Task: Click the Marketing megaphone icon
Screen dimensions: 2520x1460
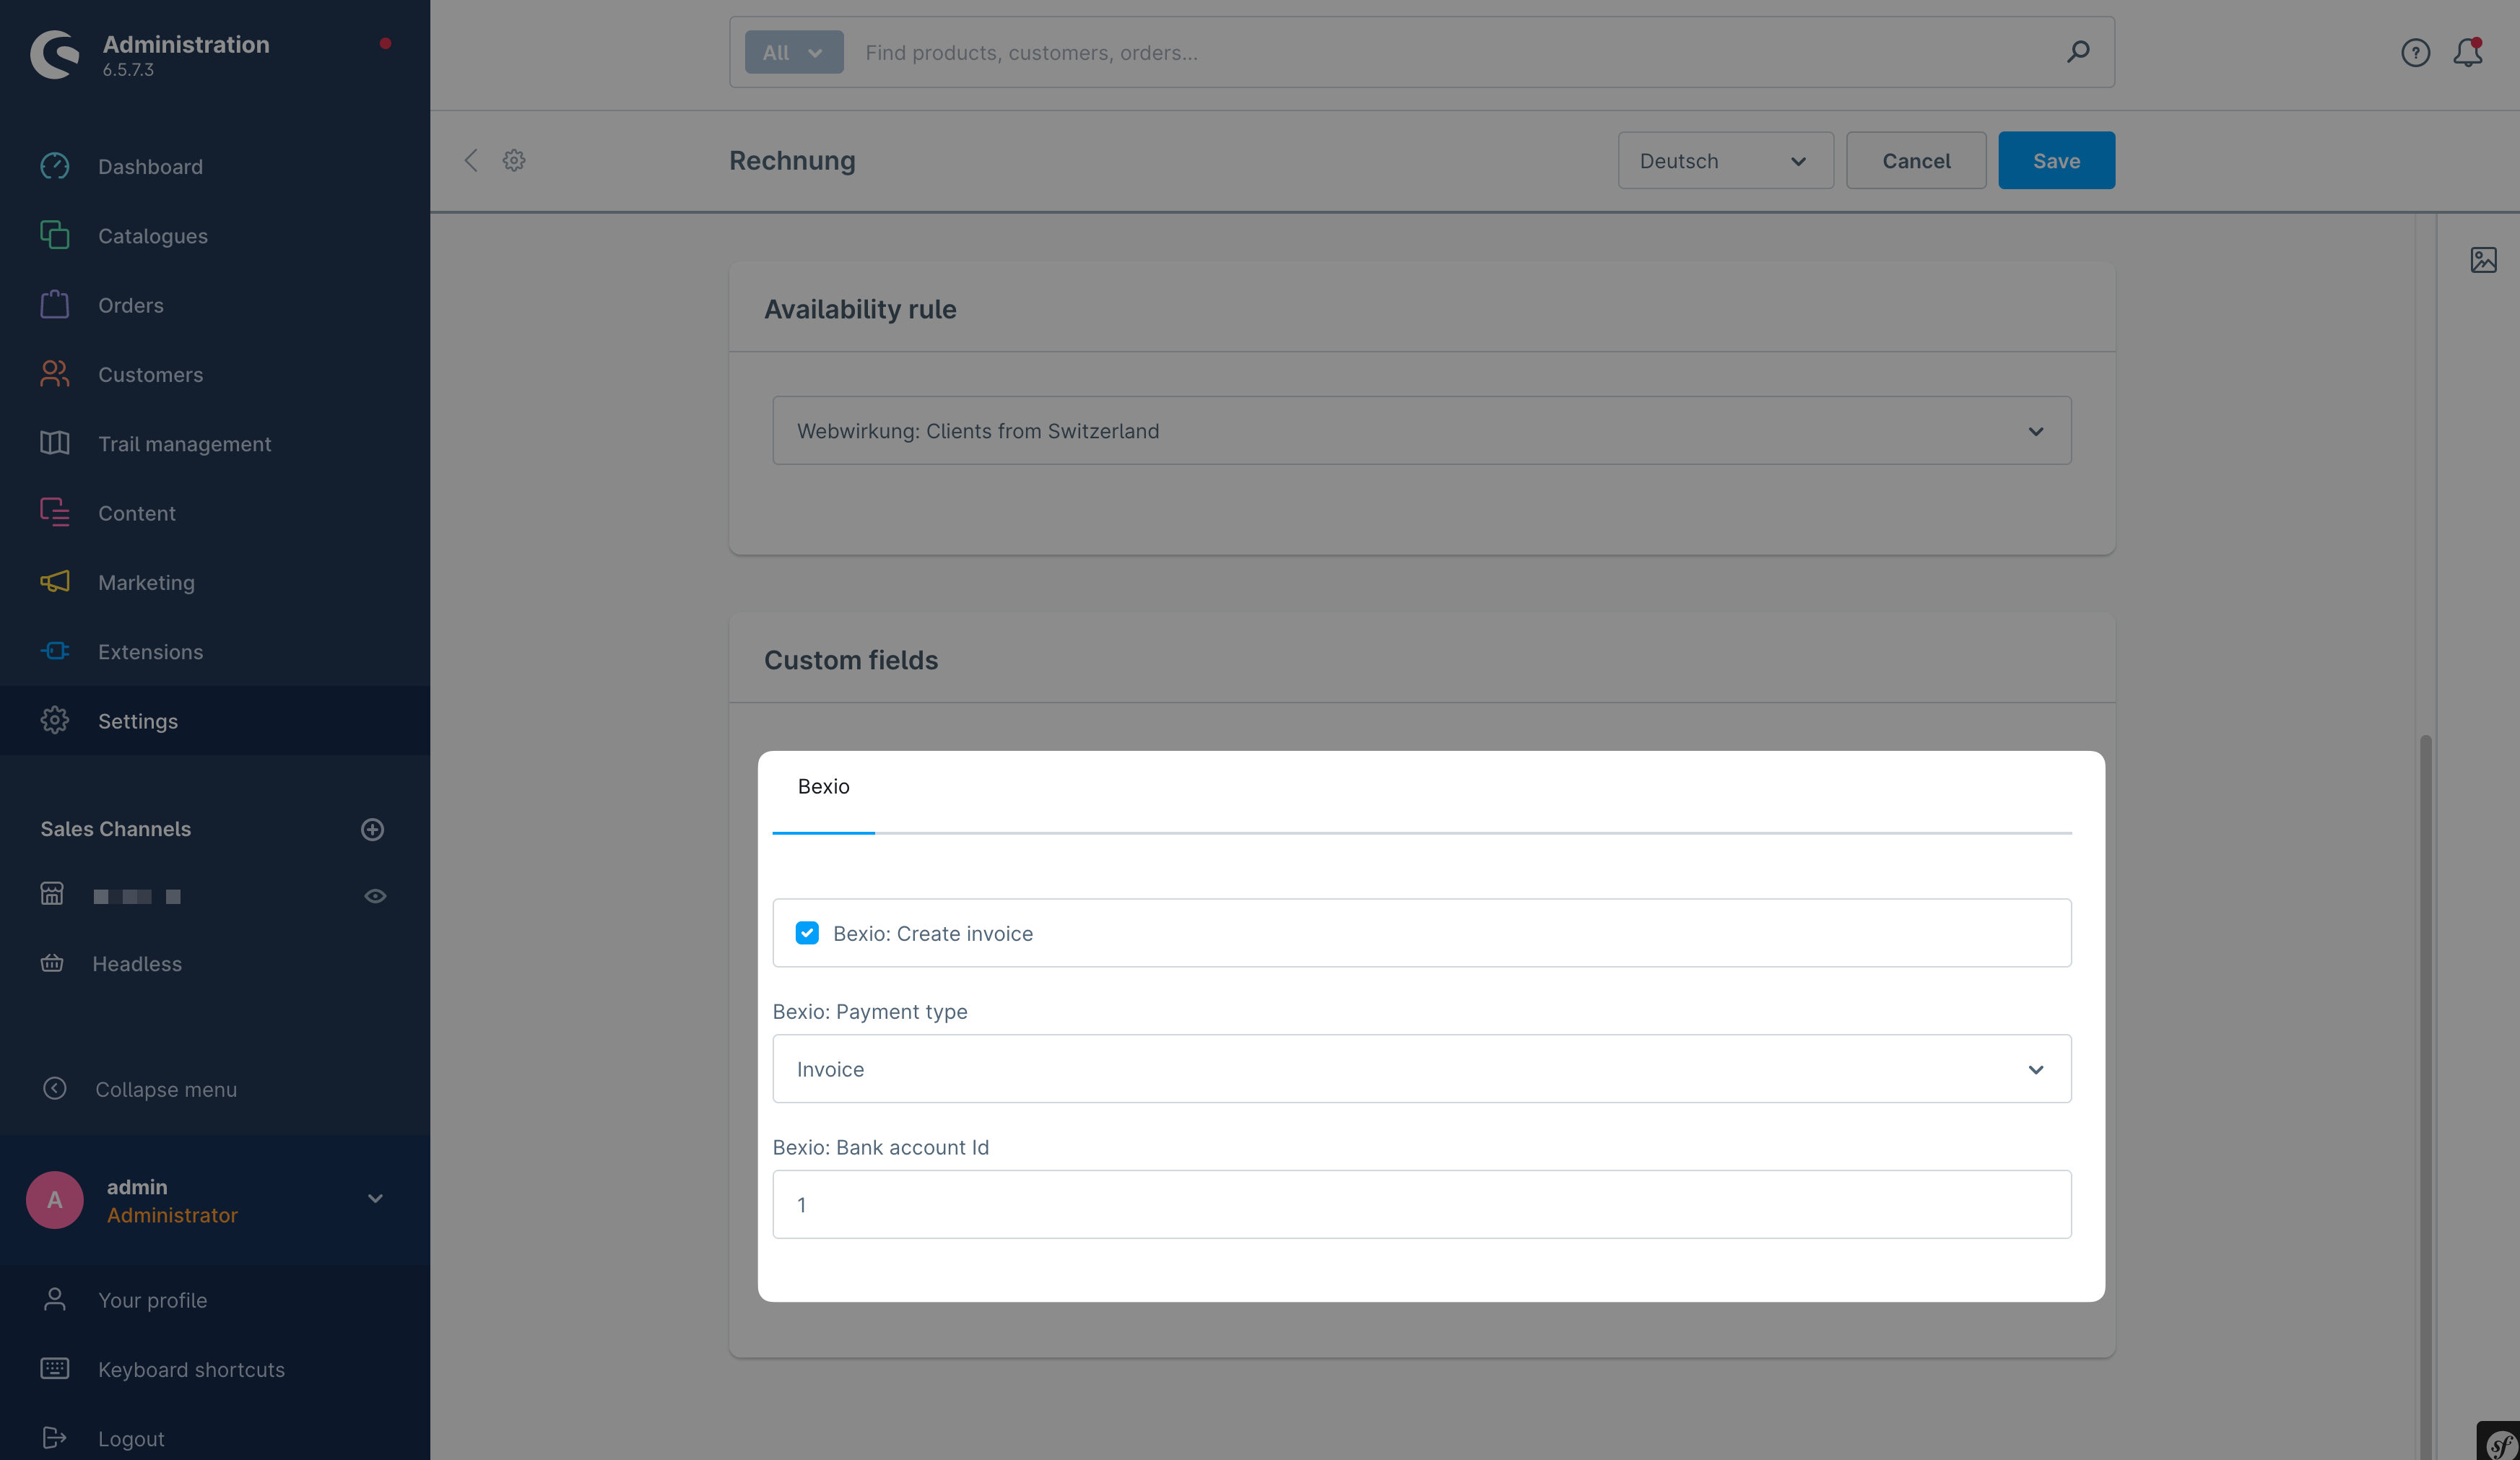Action: [x=55, y=582]
